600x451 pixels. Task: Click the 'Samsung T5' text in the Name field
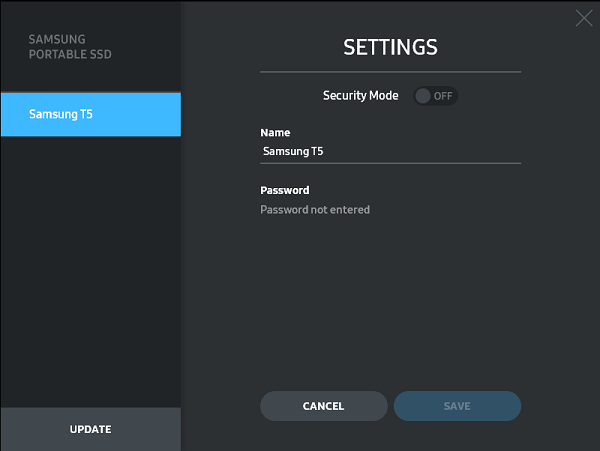[293, 151]
